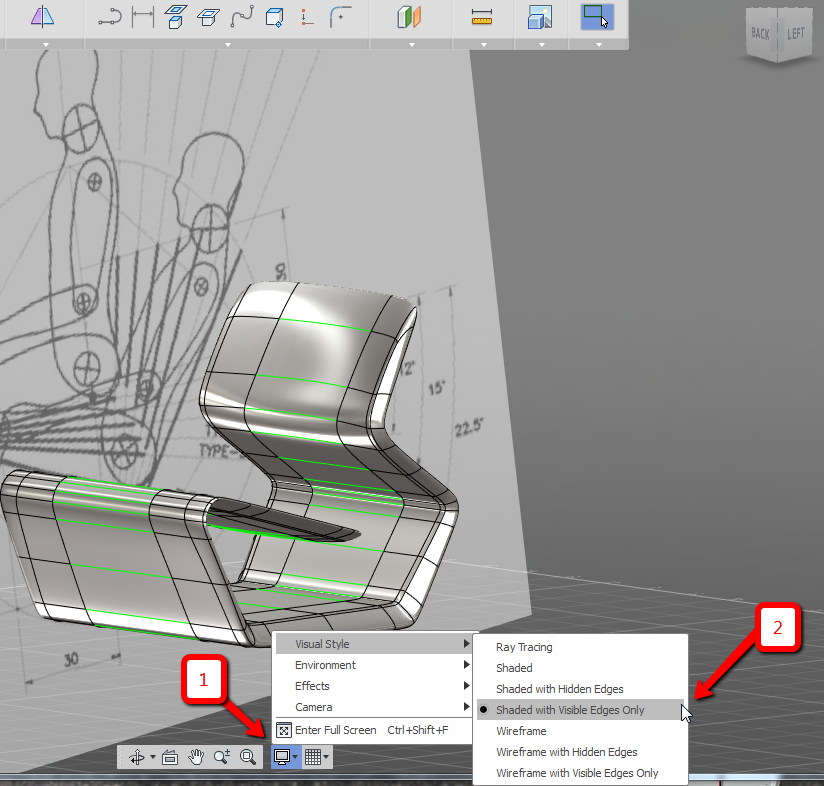Choose the Wireframe visual style
The image size is (824, 786).
pos(521,731)
